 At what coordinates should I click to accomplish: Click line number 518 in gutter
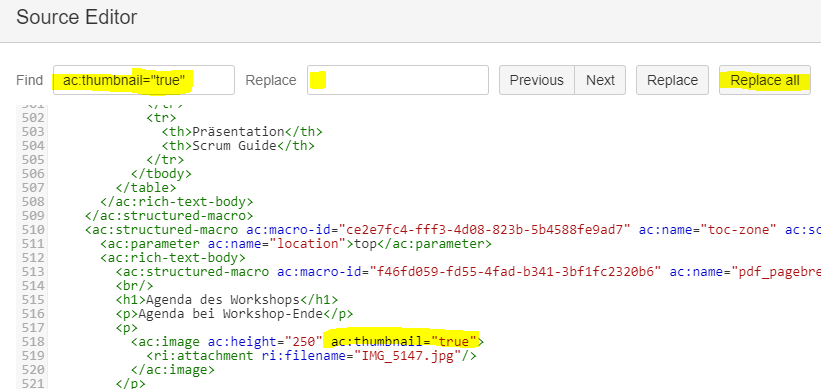click(33, 342)
